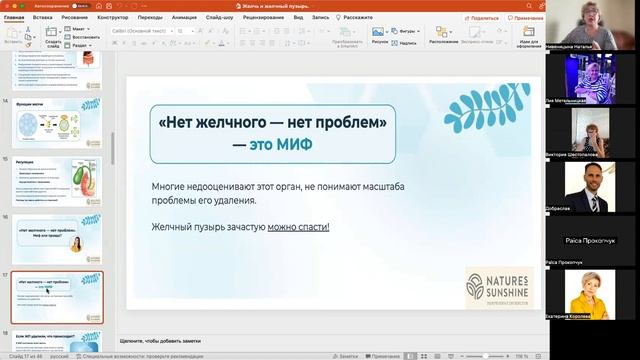Open the Конструктор ribbon tab
This screenshot has width=640, height=360.
[113, 18]
